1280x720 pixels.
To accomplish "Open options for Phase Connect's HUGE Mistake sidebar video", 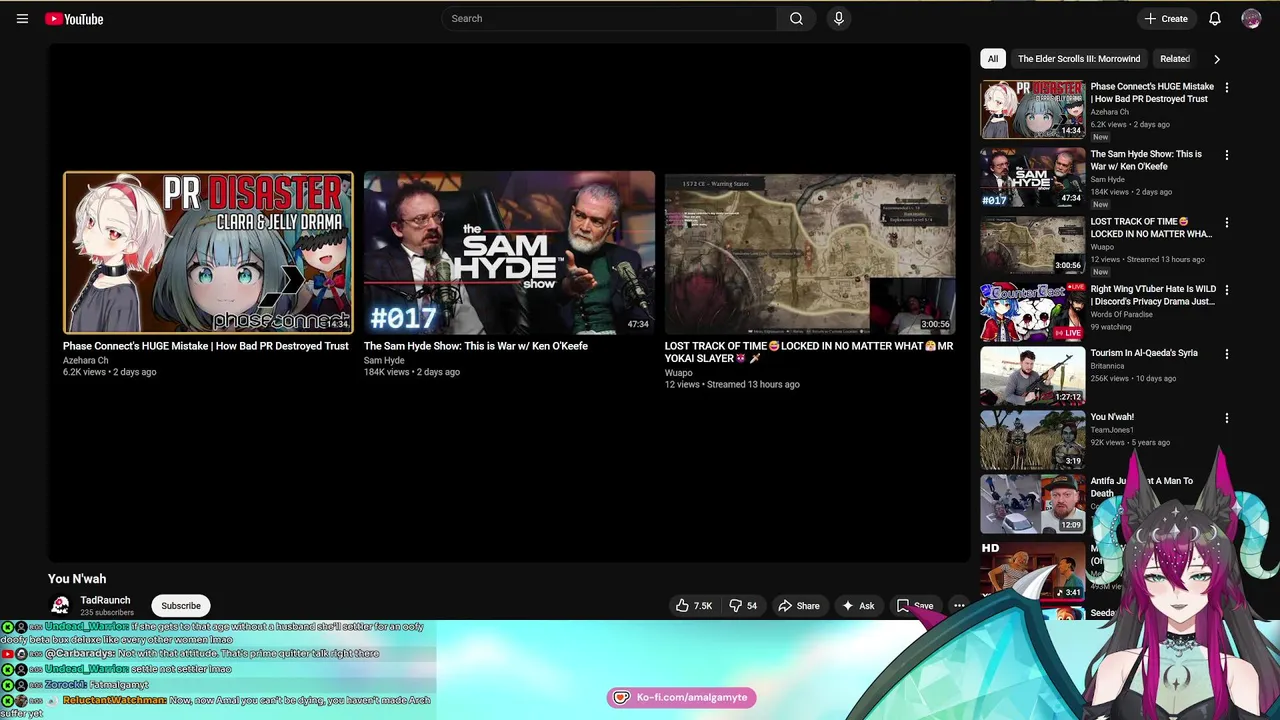I will (1226, 87).
